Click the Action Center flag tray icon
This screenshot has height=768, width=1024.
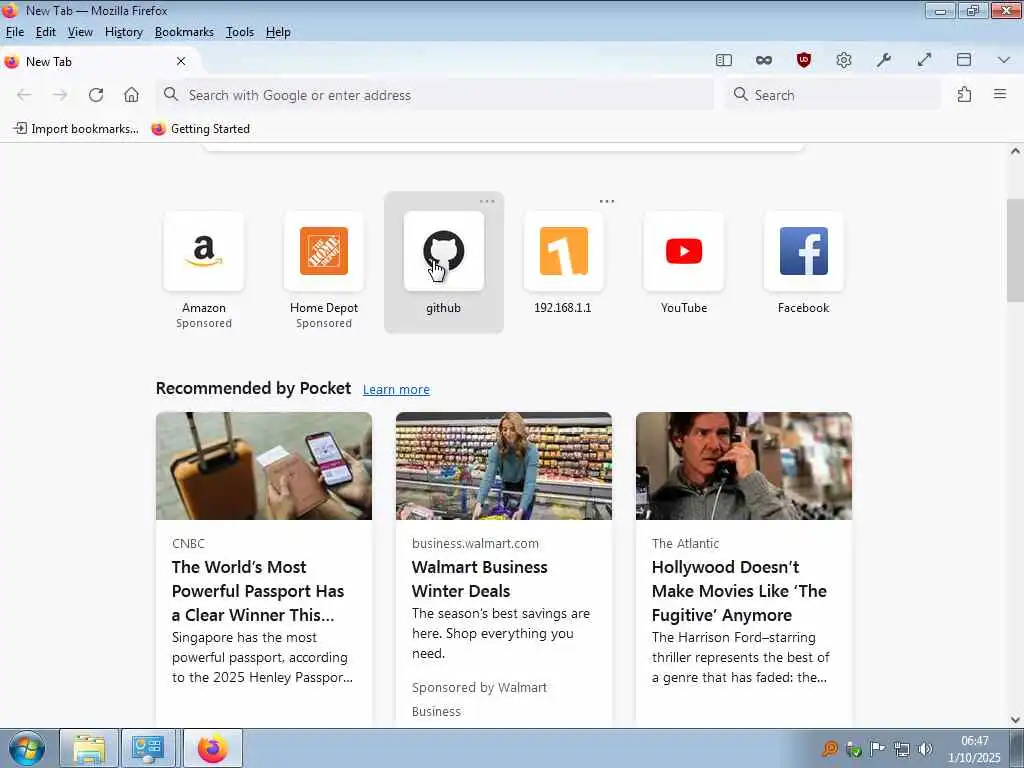878,749
